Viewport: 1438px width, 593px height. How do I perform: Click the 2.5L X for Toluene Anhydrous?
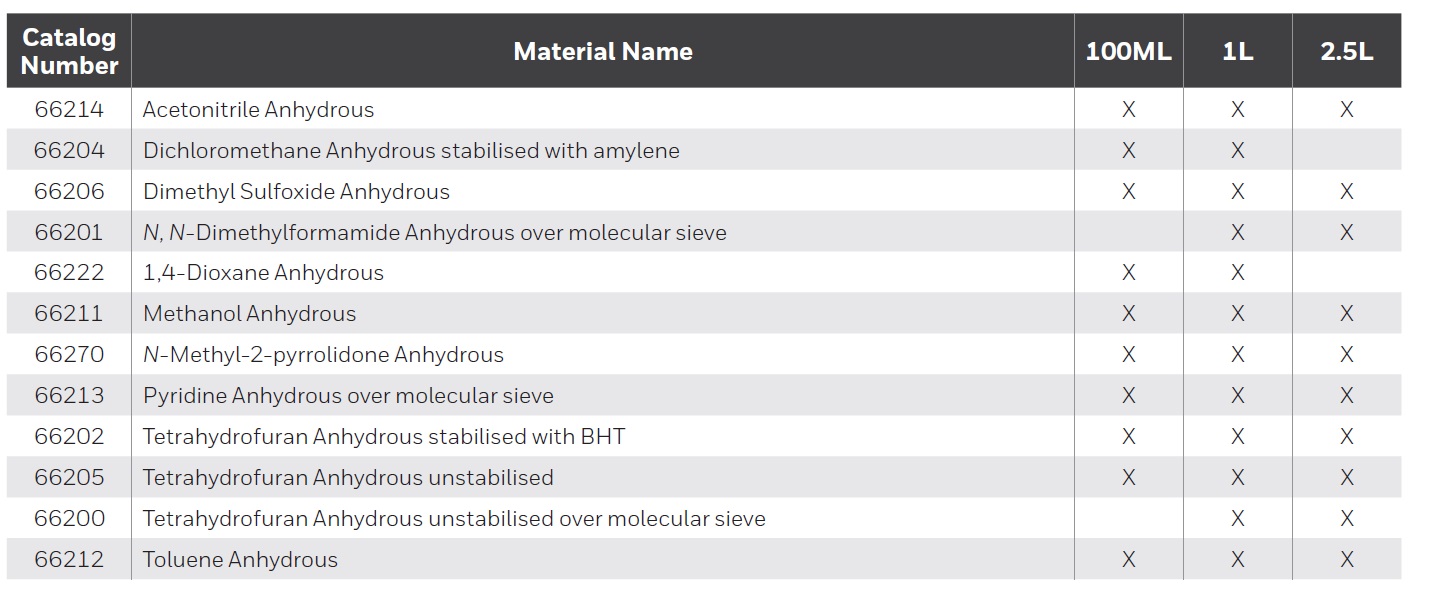tap(1346, 560)
